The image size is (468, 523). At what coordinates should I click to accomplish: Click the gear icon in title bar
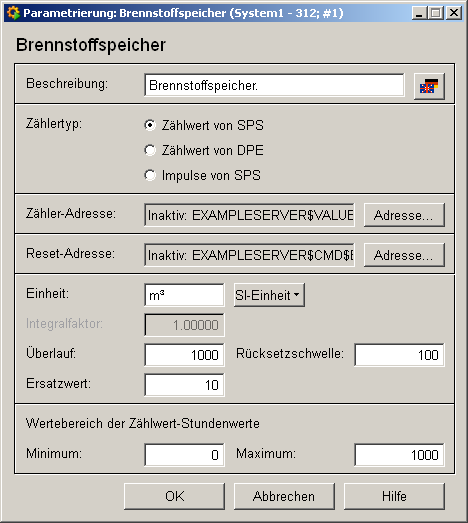click(x=13, y=13)
